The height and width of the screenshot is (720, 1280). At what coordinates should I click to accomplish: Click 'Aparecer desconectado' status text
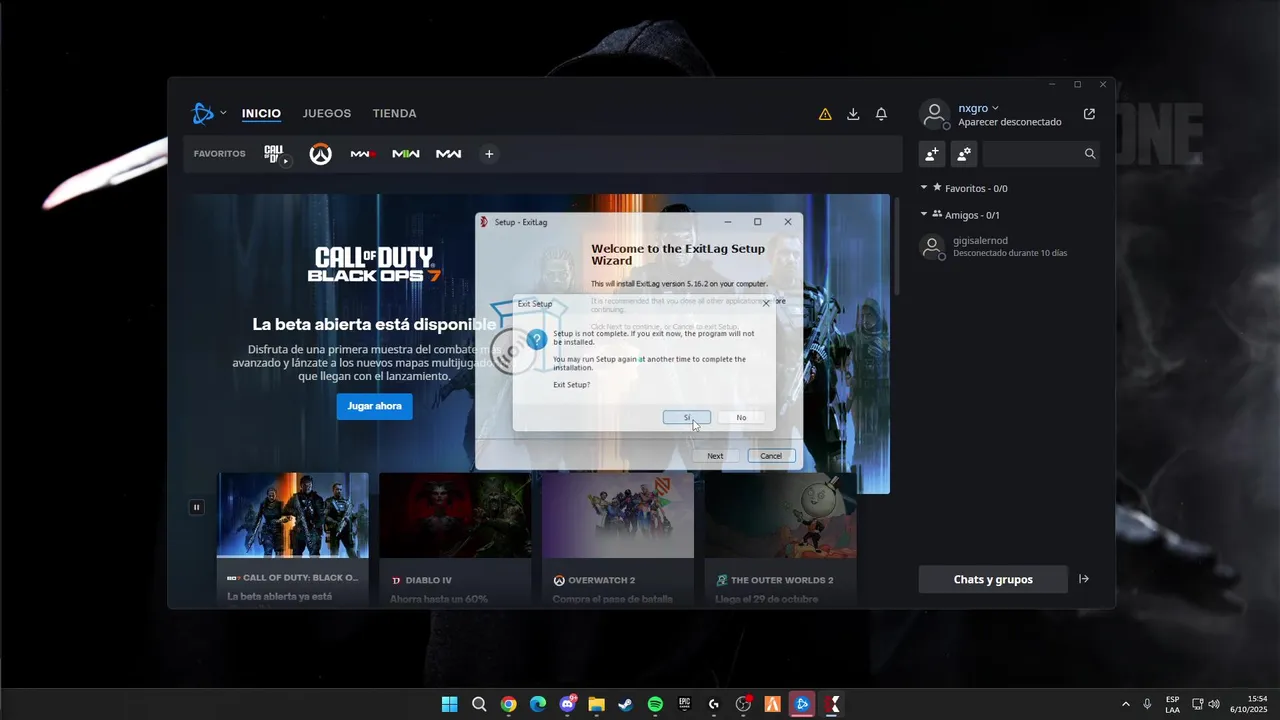1009,122
